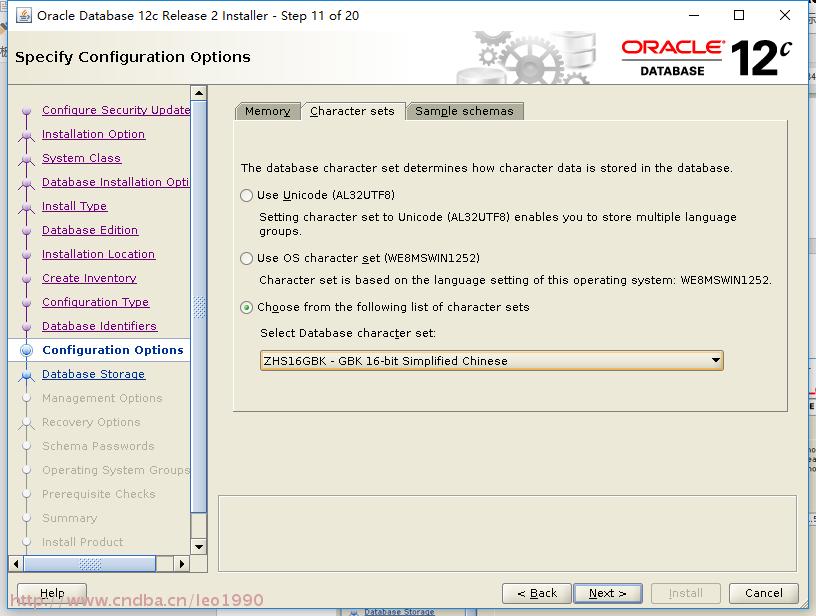This screenshot has height=616, width=816.
Task: Maximize the installer window
Action: click(x=738, y=15)
